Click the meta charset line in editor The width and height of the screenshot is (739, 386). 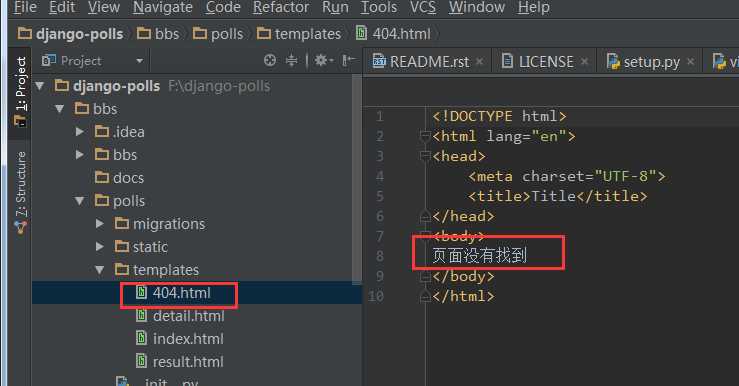[567, 176]
